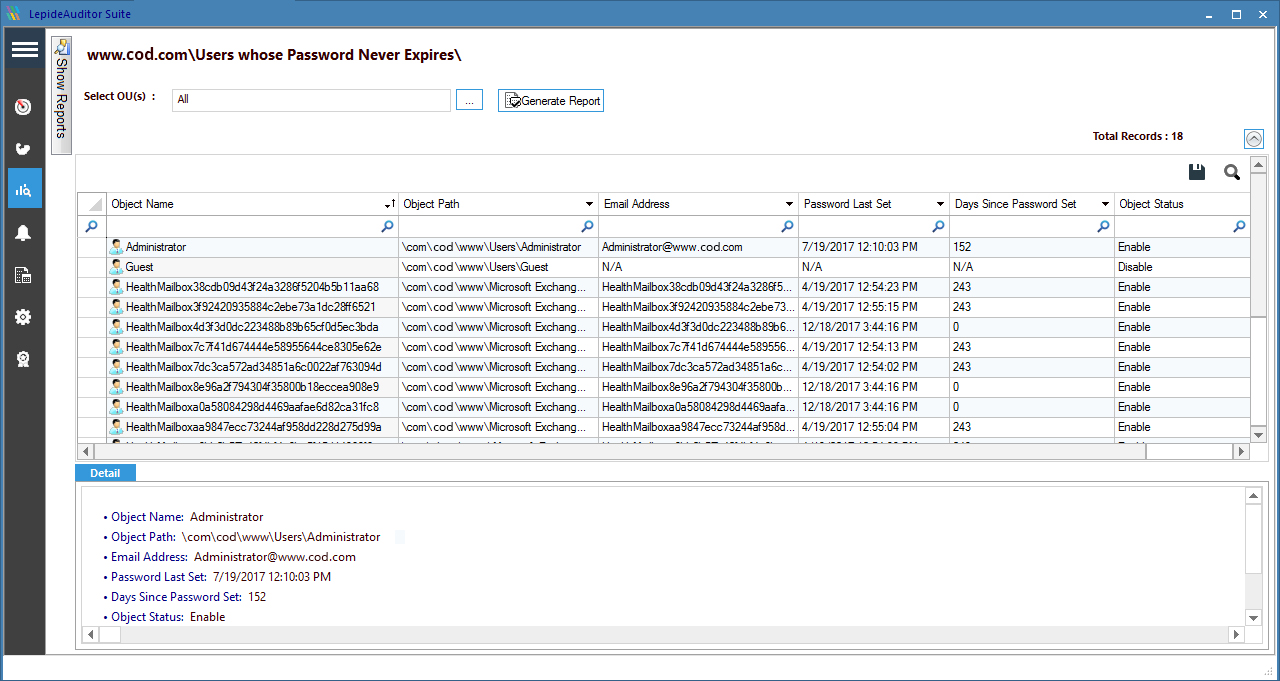
Task: Click Detail pane vertical scrollbar down arrow
Action: (1253, 618)
